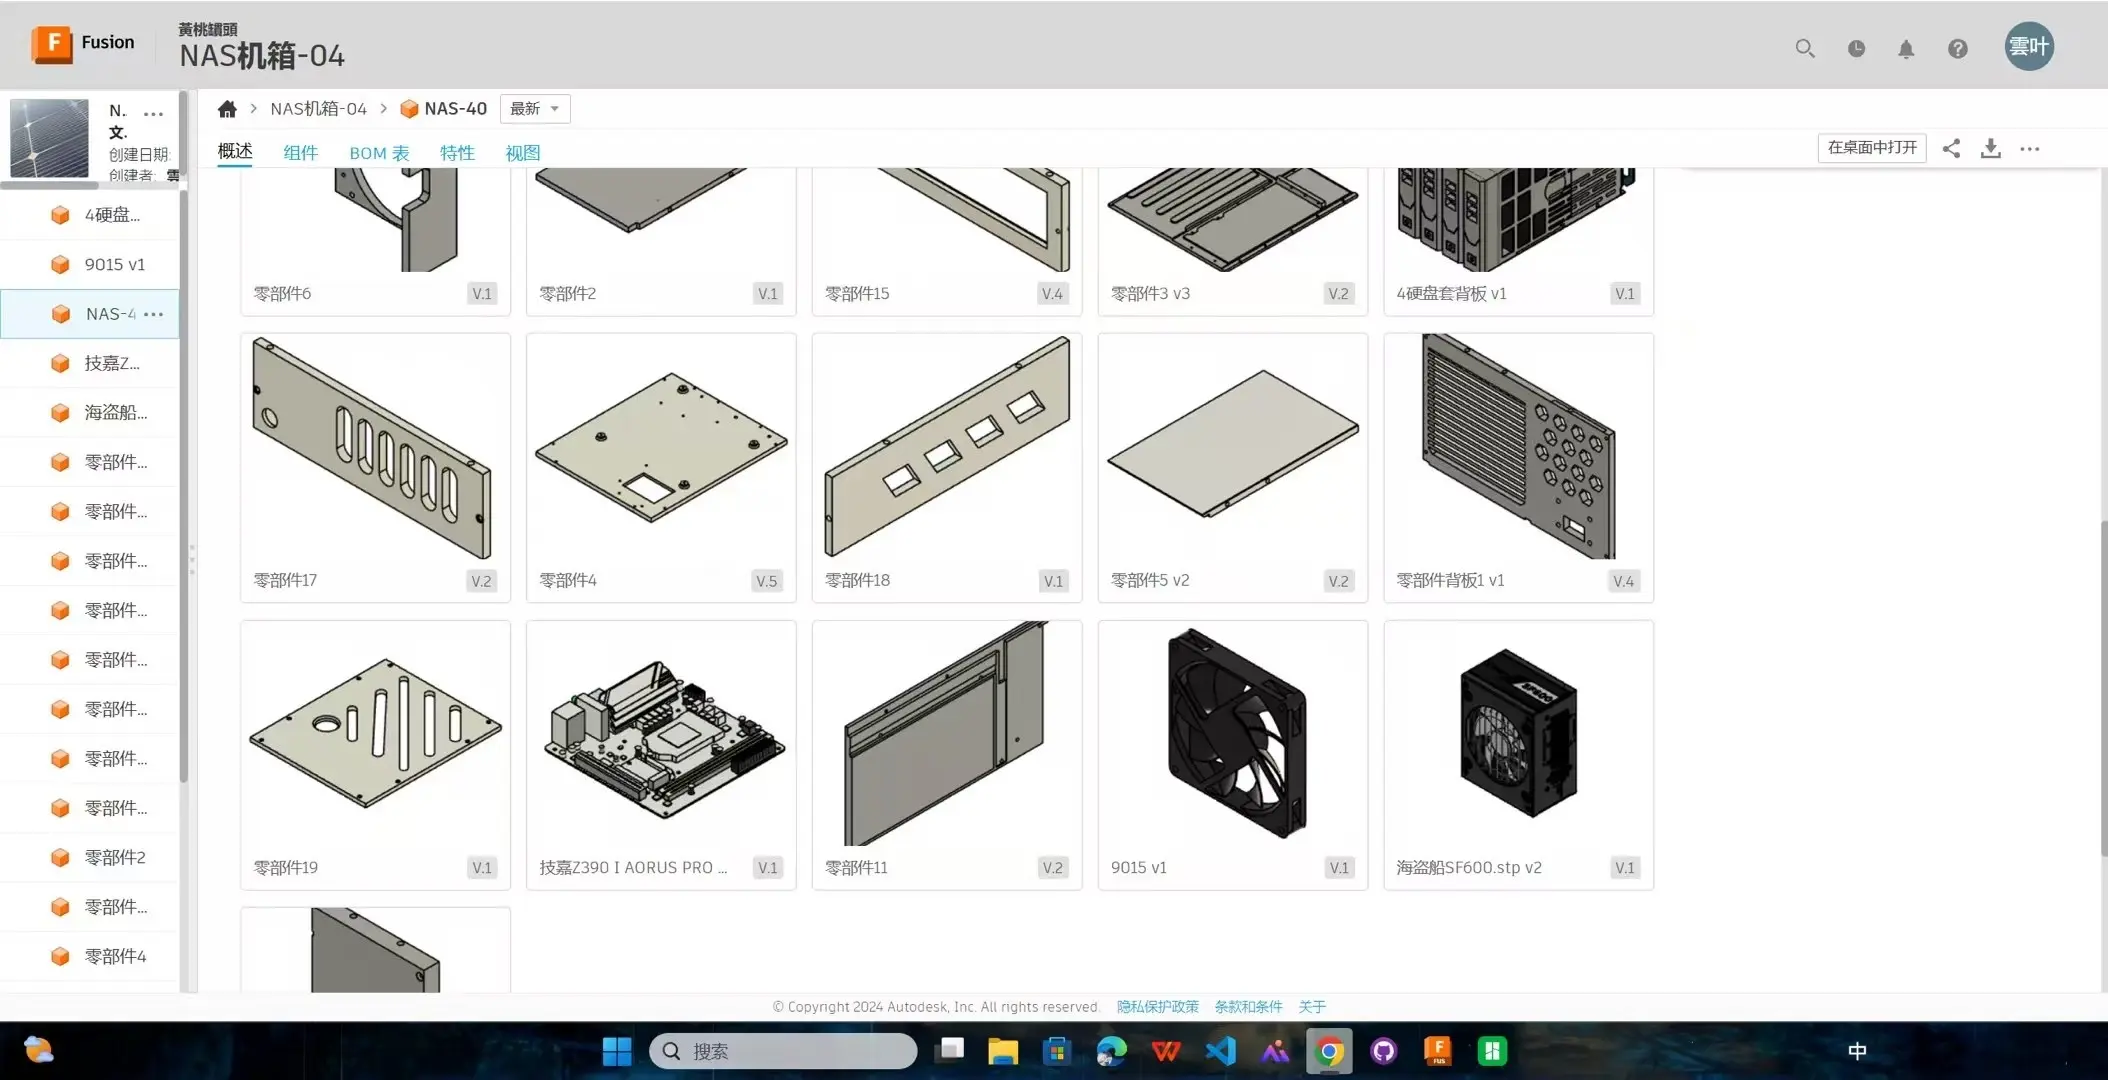This screenshot has height=1080, width=2108.
Task: Select 9015 v1 in the sidebar list
Action: (x=114, y=264)
